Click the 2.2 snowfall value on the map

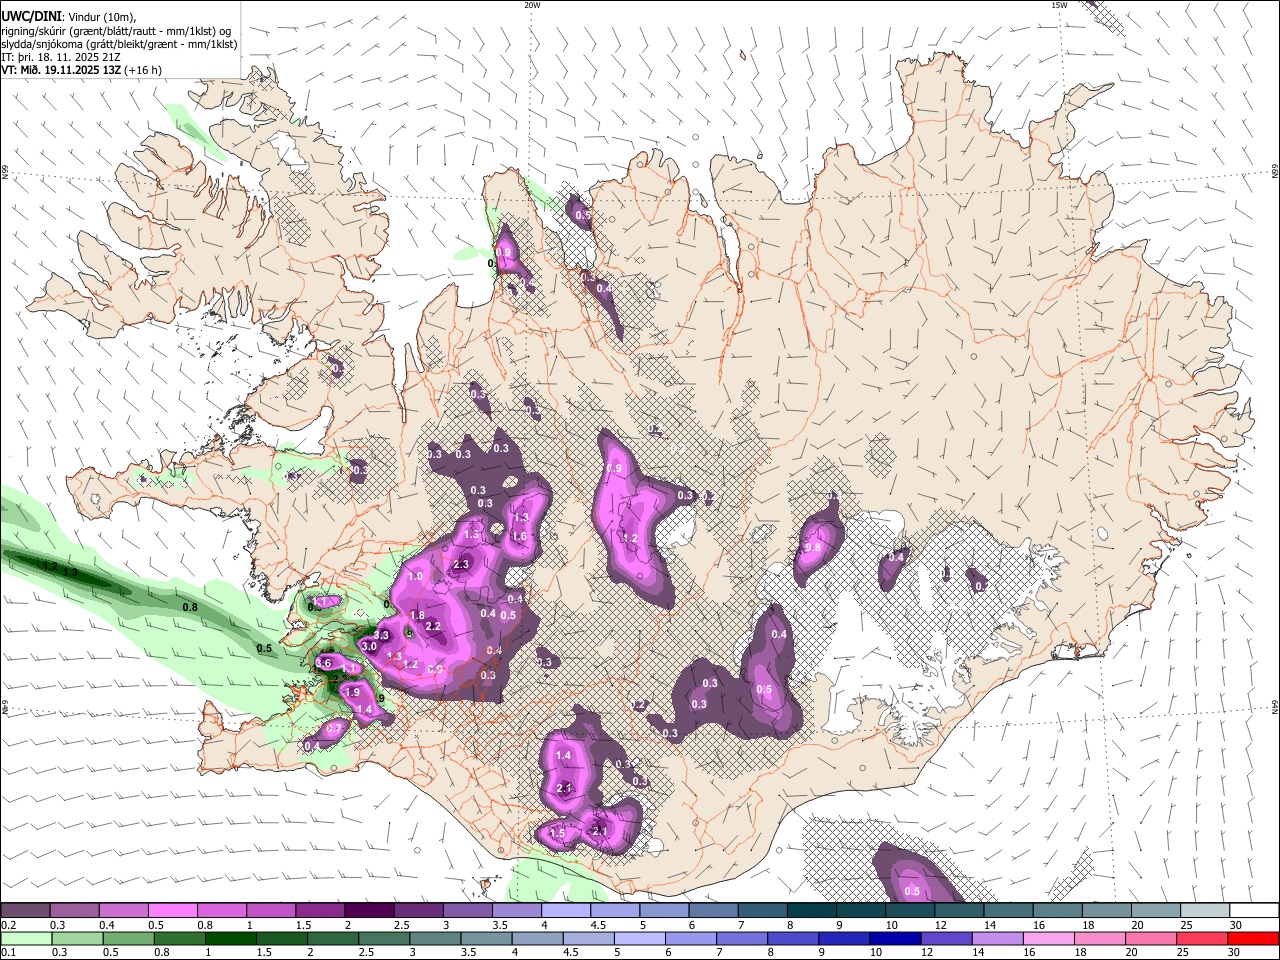(433, 626)
